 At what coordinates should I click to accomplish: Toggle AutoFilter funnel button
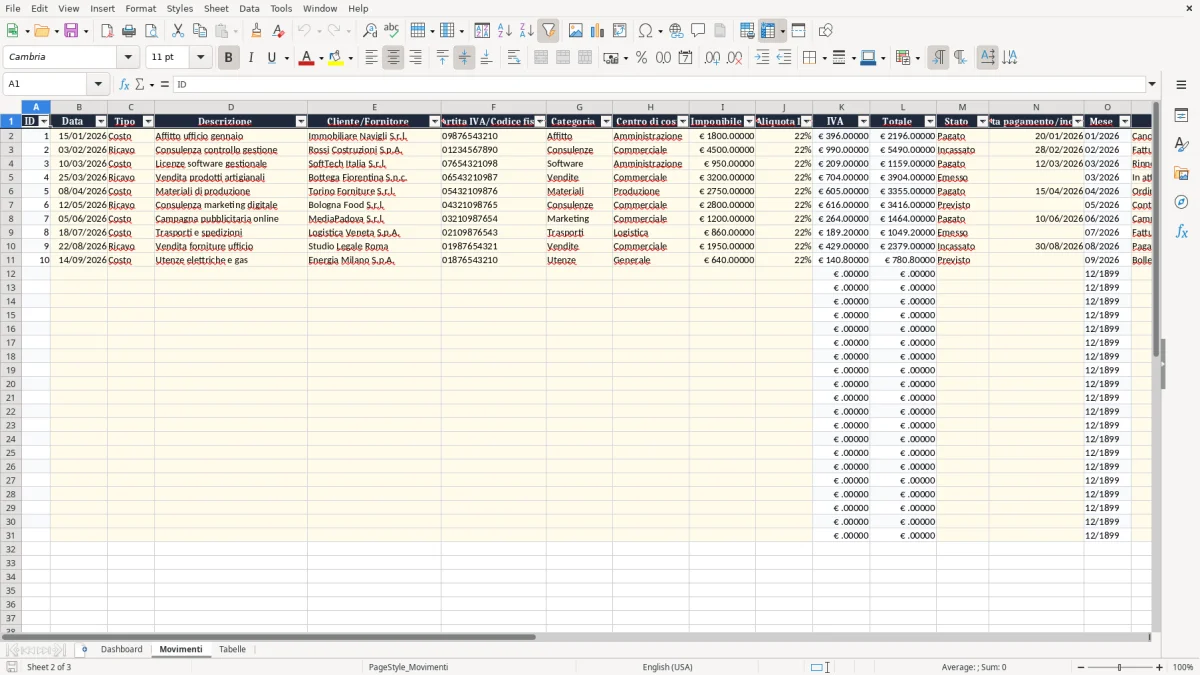tap(548, 31)
